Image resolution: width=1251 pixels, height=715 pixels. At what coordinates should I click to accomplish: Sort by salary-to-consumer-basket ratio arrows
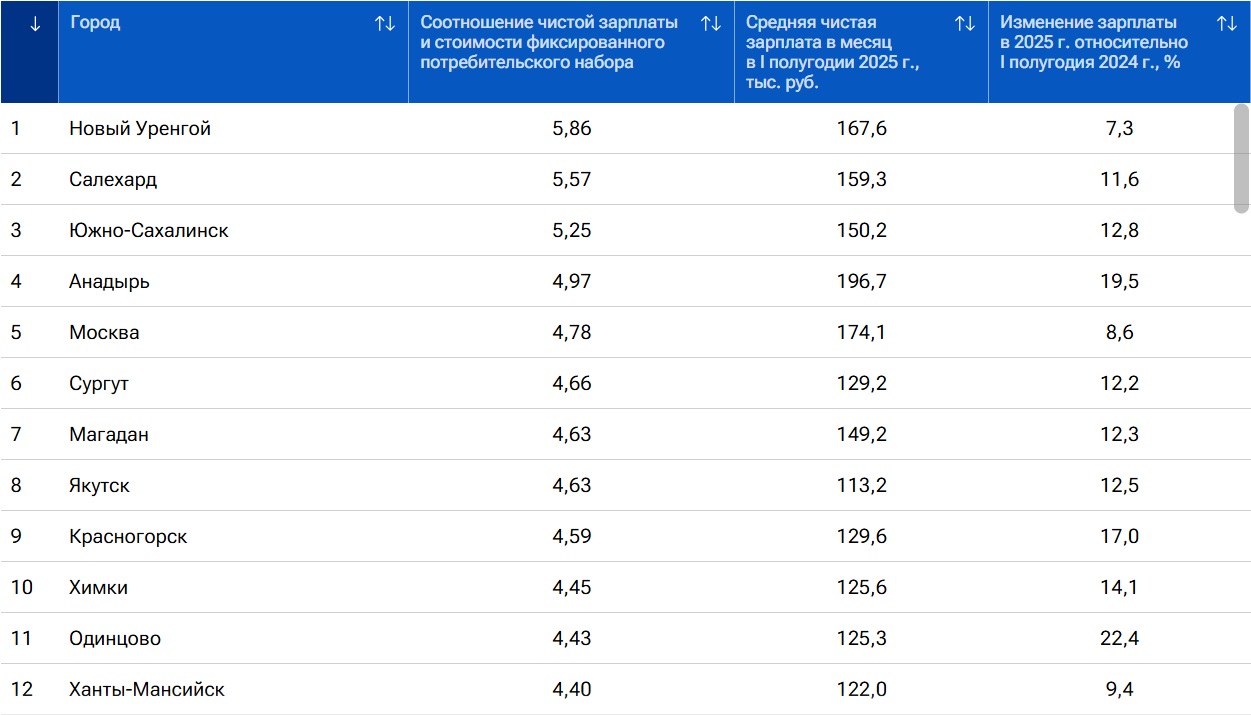click(x=711, y=24)
